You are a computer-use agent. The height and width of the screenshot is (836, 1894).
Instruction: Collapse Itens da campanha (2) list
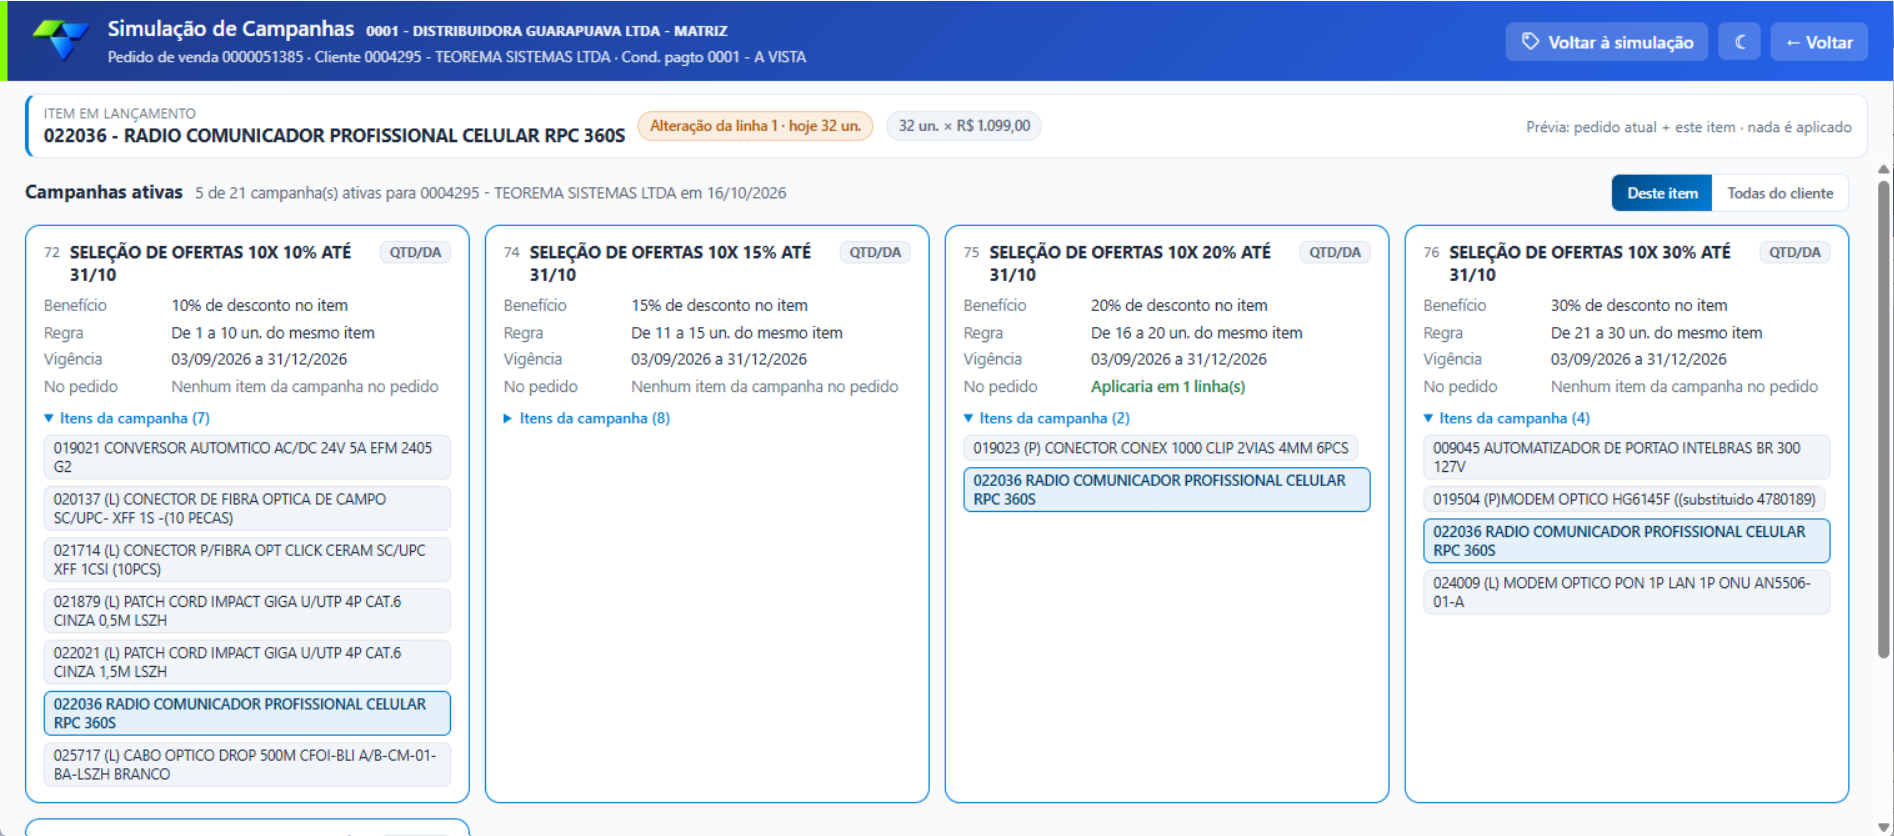[1047, 418]
